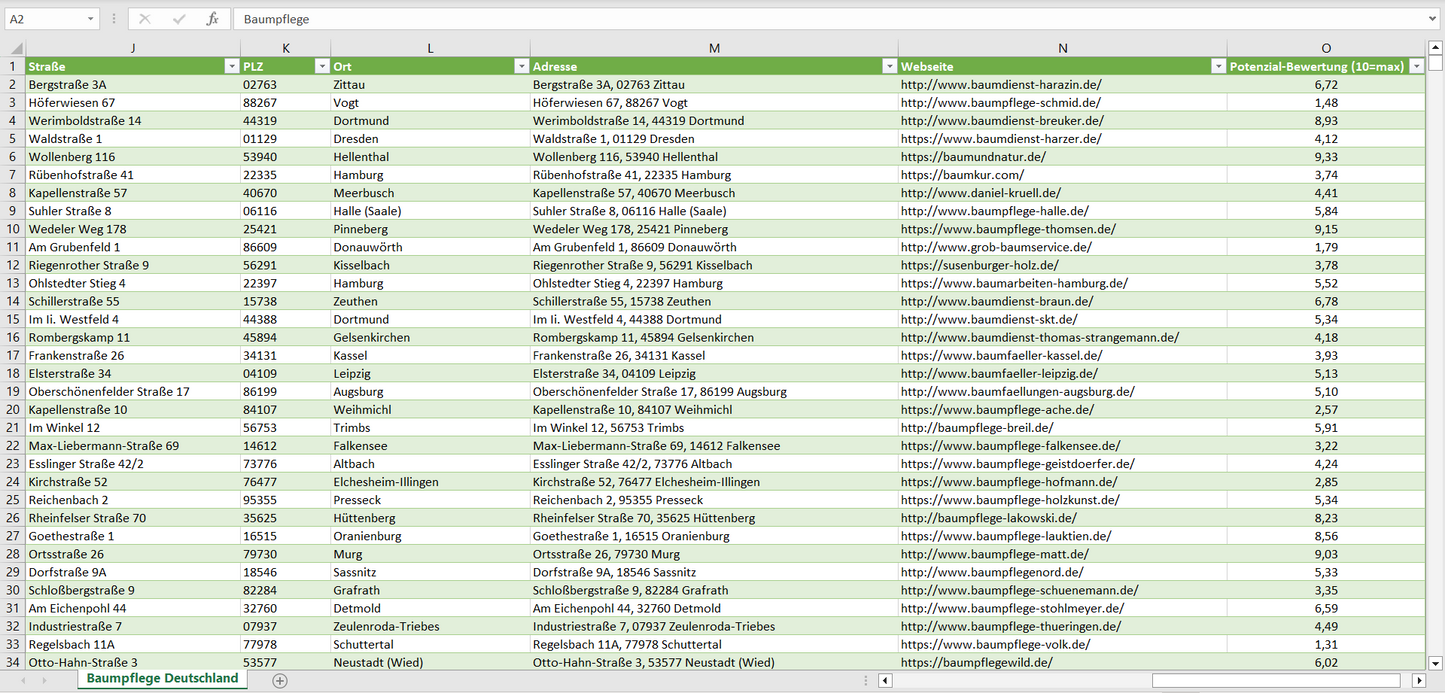Click the horizontal scrollbar right arrow

tap(1418, 681)
